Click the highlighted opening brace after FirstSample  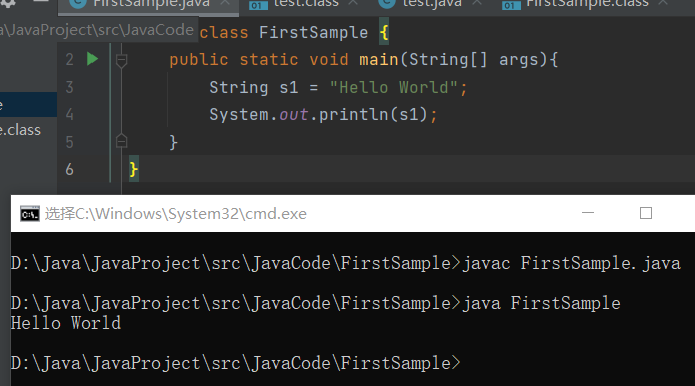tap(384, 32)
